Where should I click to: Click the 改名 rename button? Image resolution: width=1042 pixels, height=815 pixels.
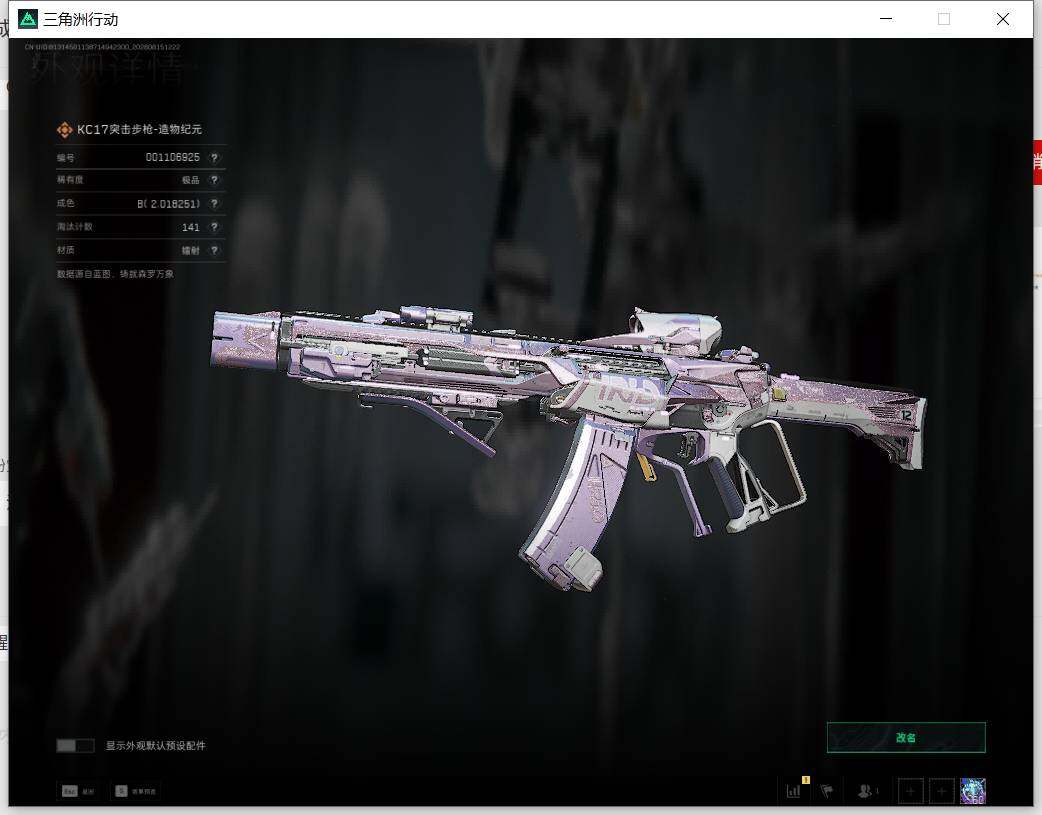pyautogui.click(x=906, y=737)
